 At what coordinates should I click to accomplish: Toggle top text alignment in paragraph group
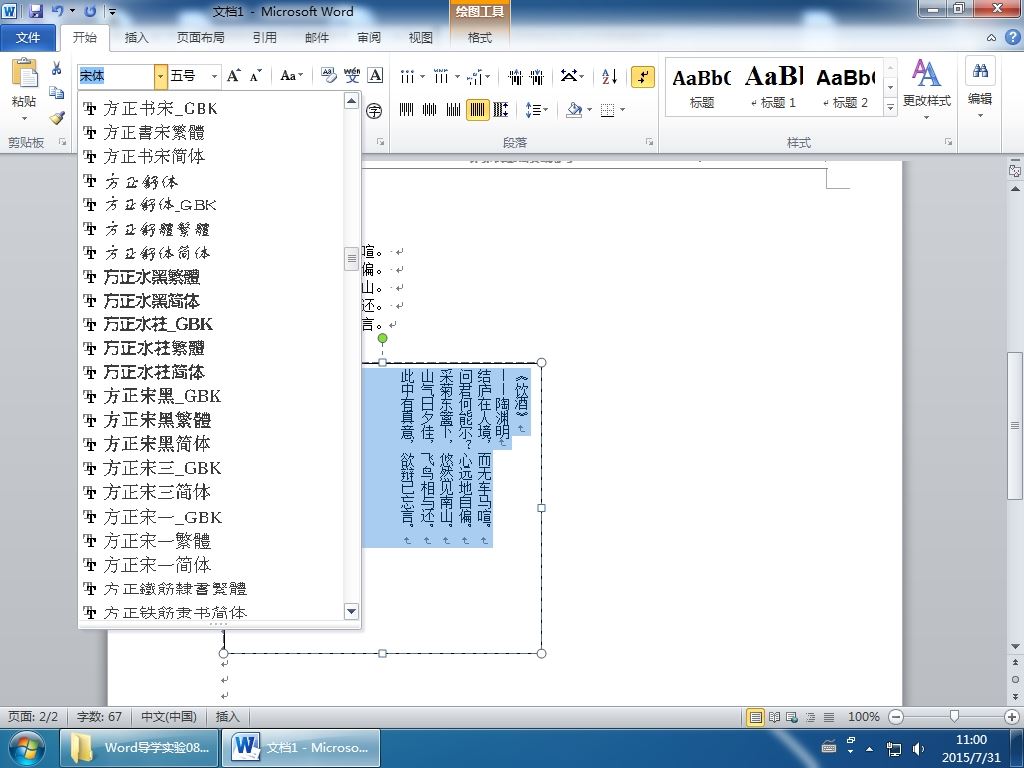tap(406, 110)
